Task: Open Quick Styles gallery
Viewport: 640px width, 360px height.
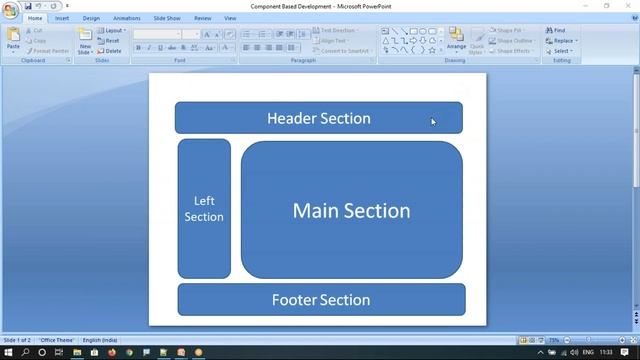Action: [476, 41]
